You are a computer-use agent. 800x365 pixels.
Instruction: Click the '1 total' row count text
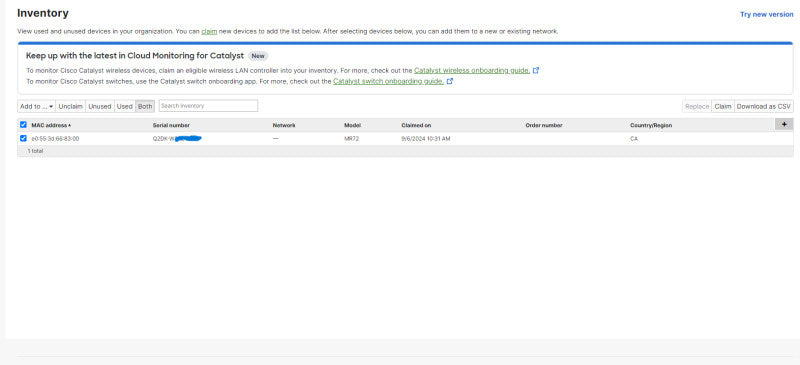(35, 152)
